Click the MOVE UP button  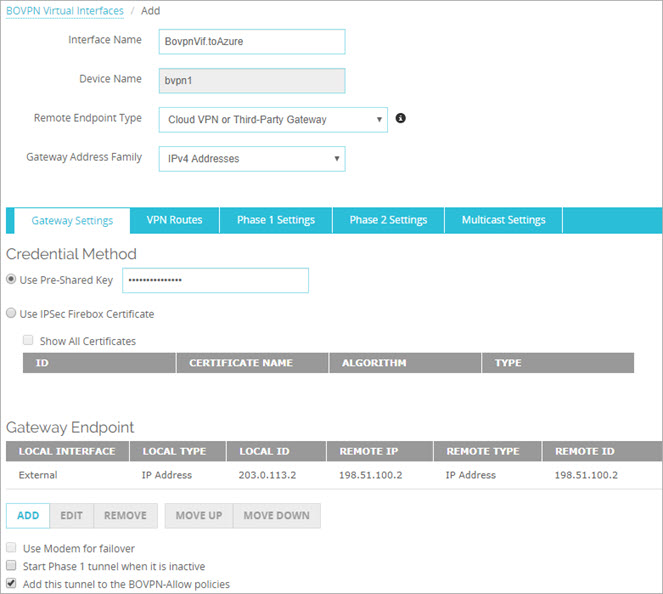199,516
